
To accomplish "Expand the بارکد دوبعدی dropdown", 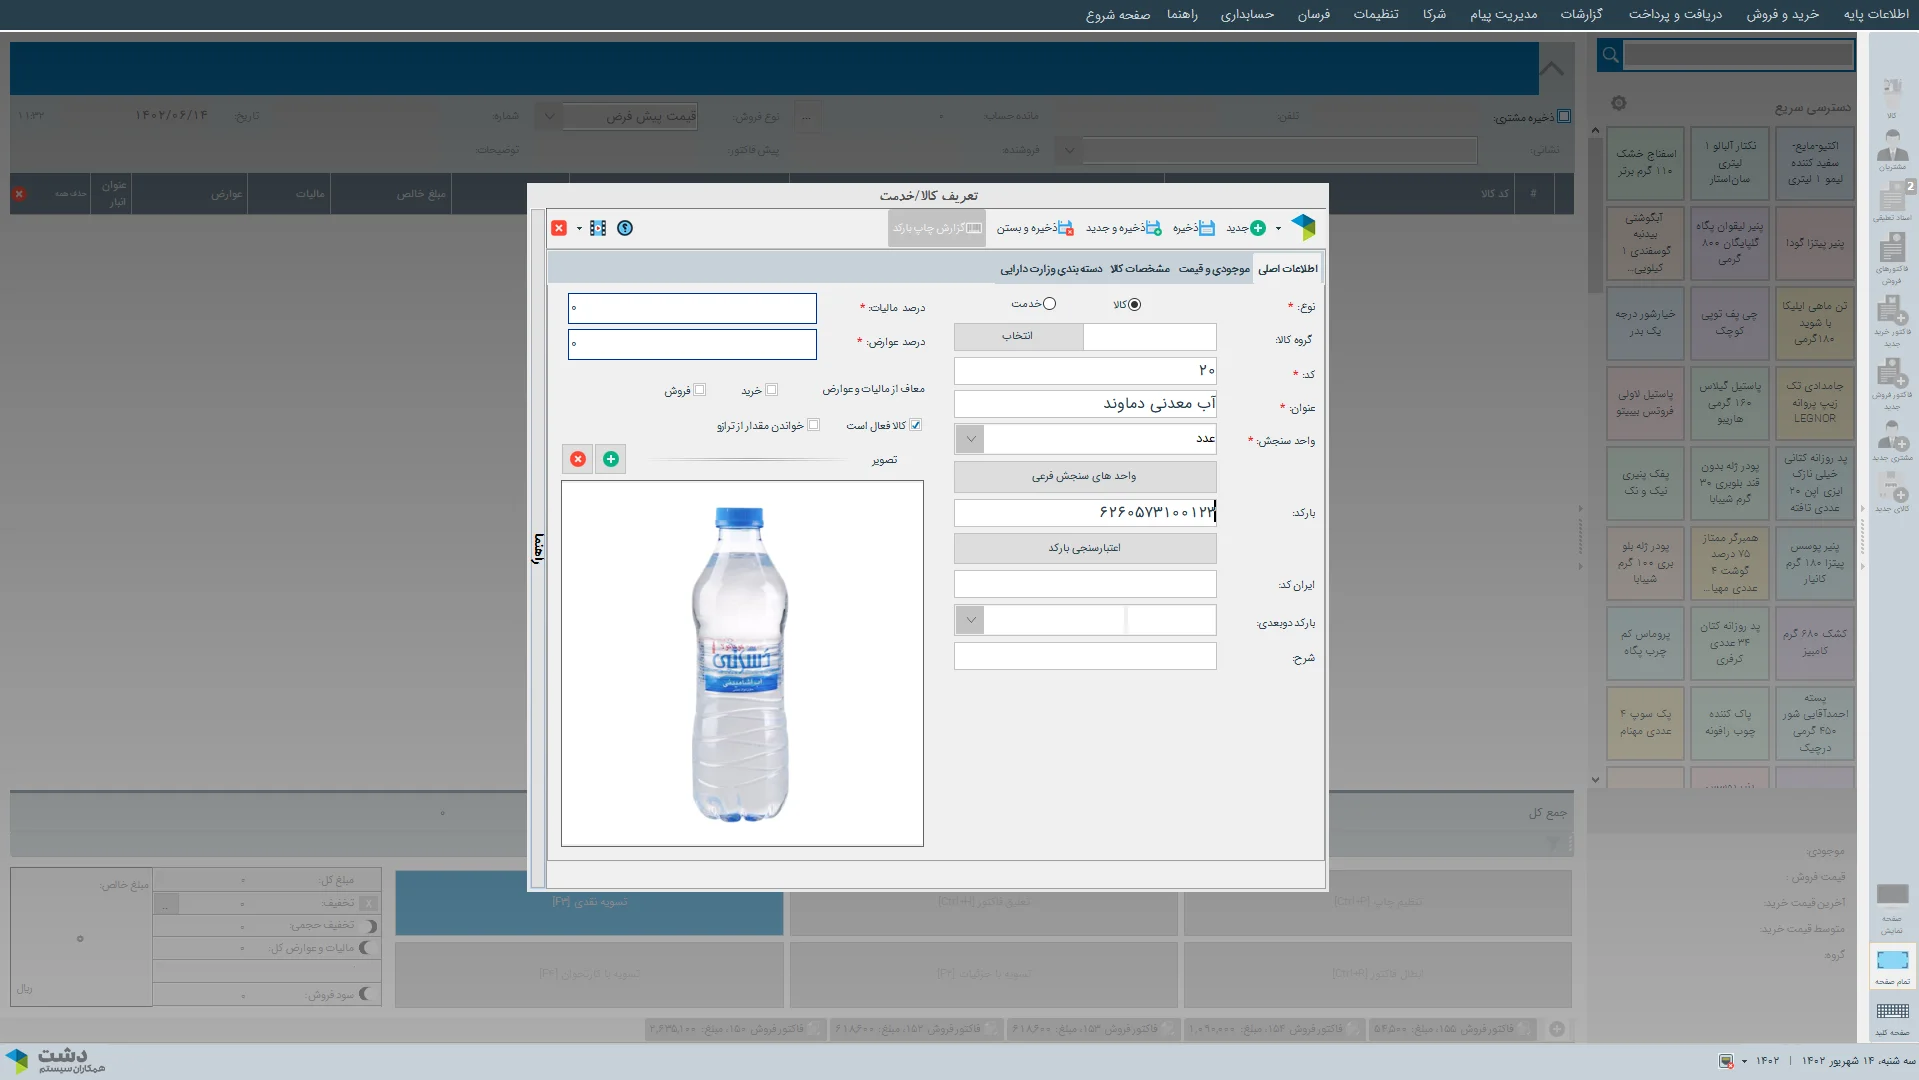I will pyautogui.click(x=970, y=620).
